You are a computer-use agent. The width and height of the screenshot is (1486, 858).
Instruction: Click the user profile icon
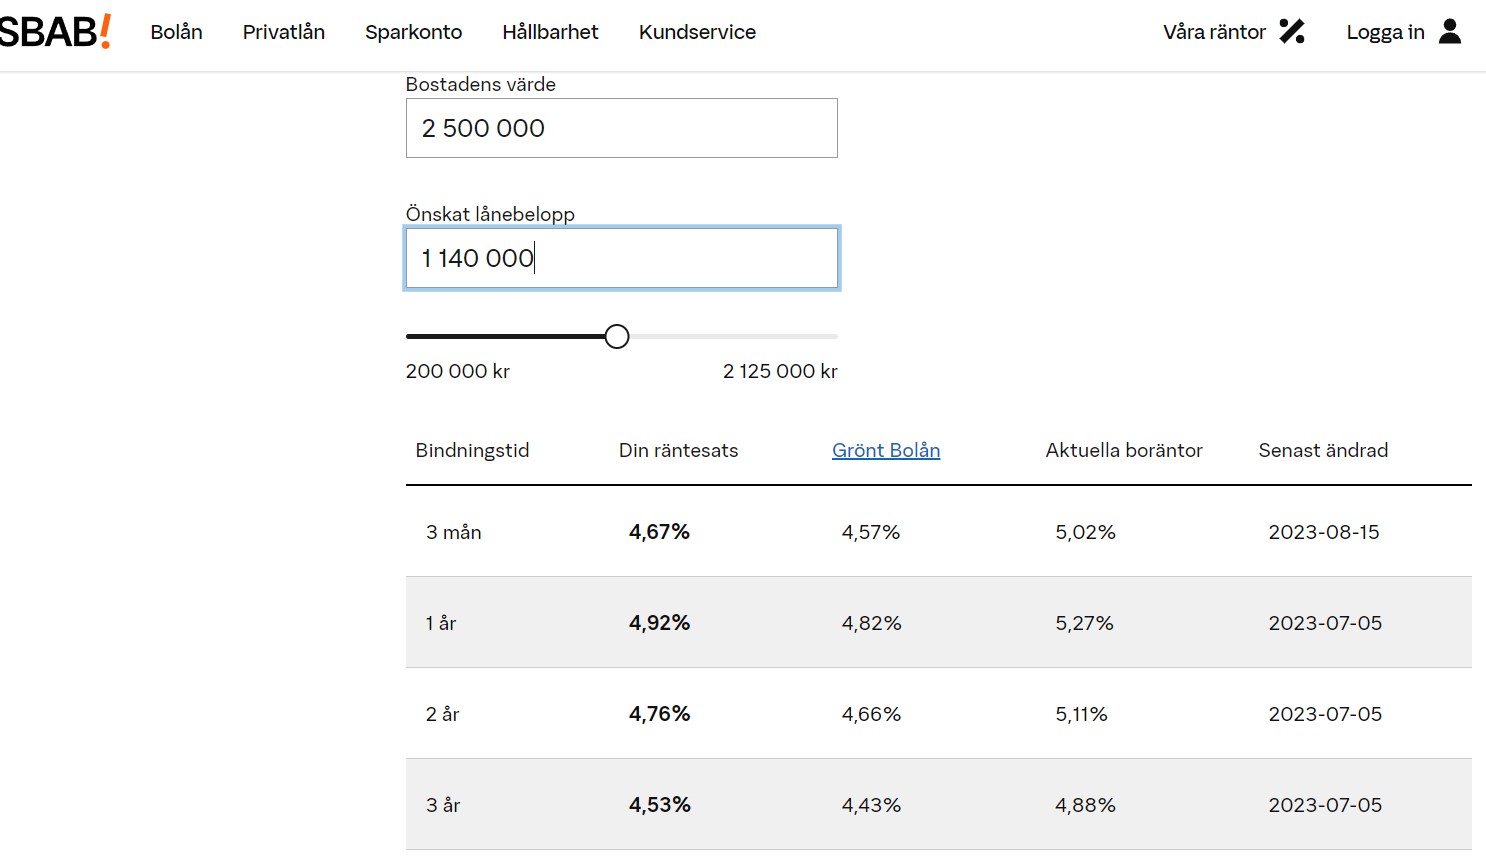1449,32
